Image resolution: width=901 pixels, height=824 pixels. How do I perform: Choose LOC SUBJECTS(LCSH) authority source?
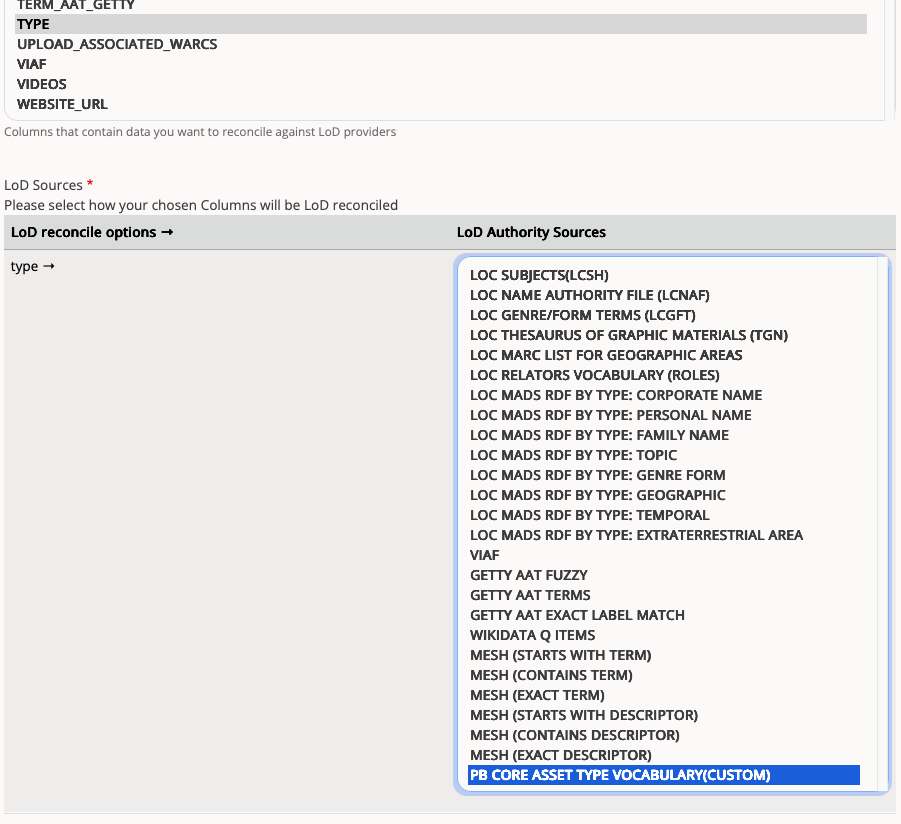click(x=539, y=275)
